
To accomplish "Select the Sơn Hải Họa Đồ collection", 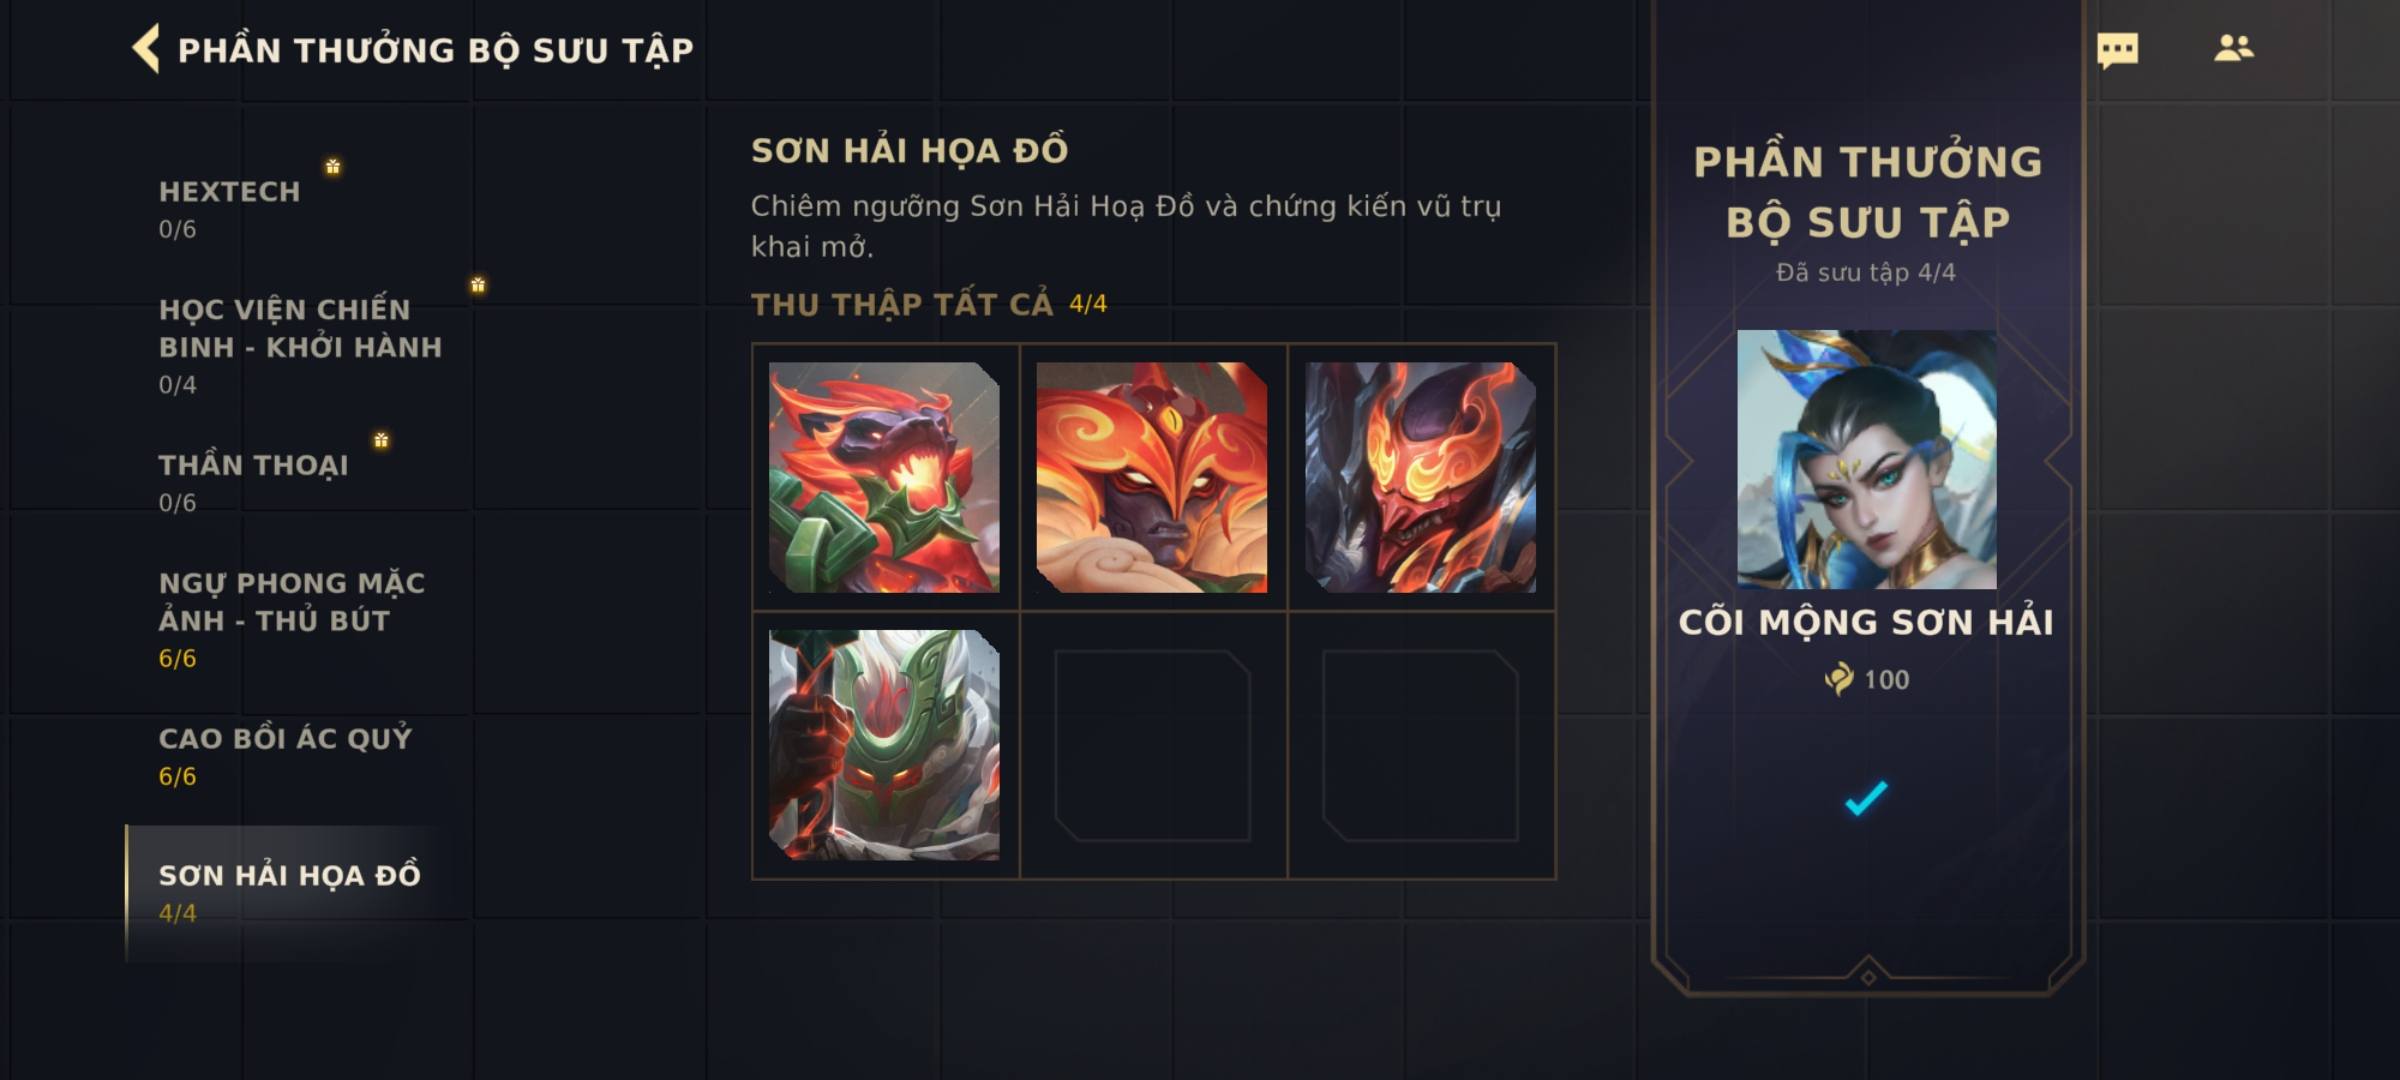I will click(289, 893).
